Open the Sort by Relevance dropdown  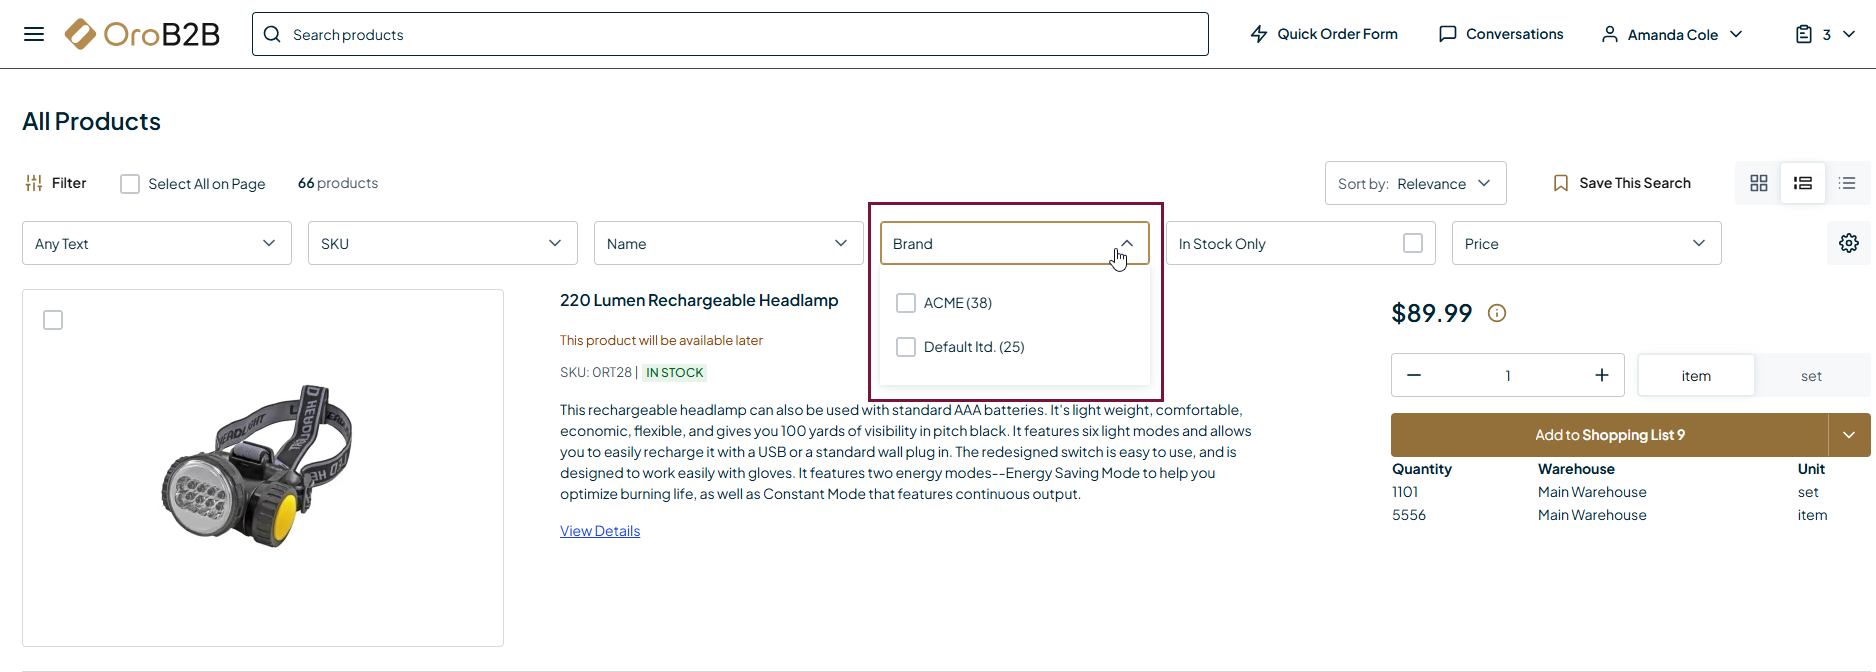(x=1414, y=183)
